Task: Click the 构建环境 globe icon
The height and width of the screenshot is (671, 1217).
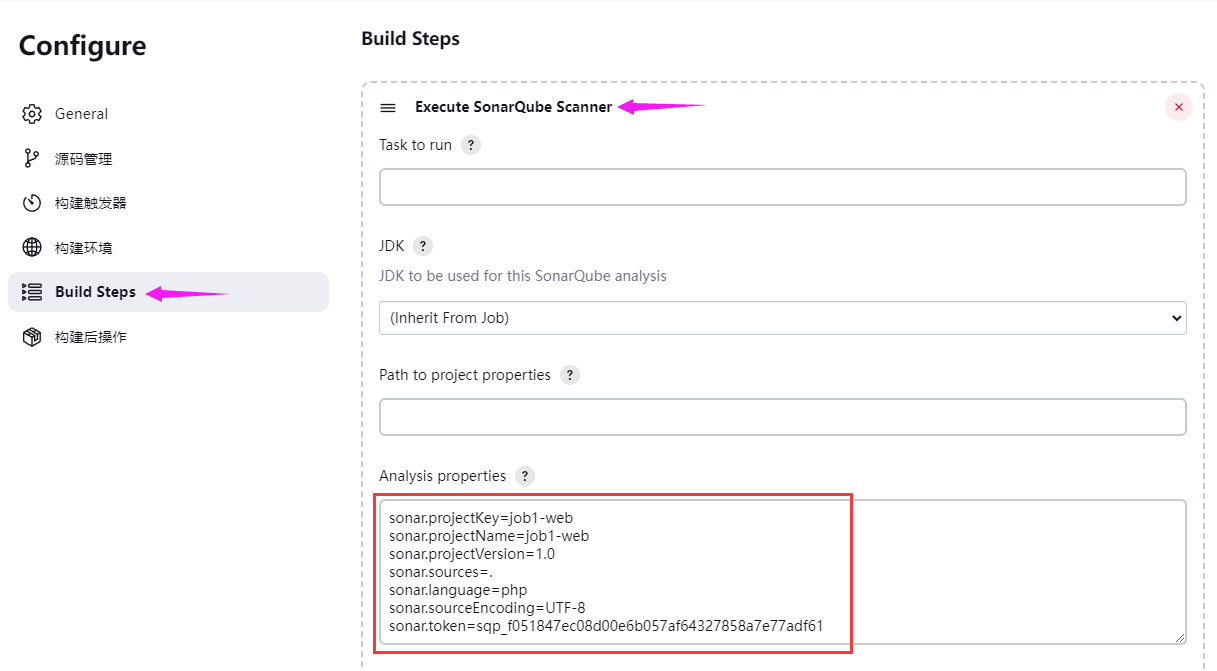Action: tap(32, 248)
